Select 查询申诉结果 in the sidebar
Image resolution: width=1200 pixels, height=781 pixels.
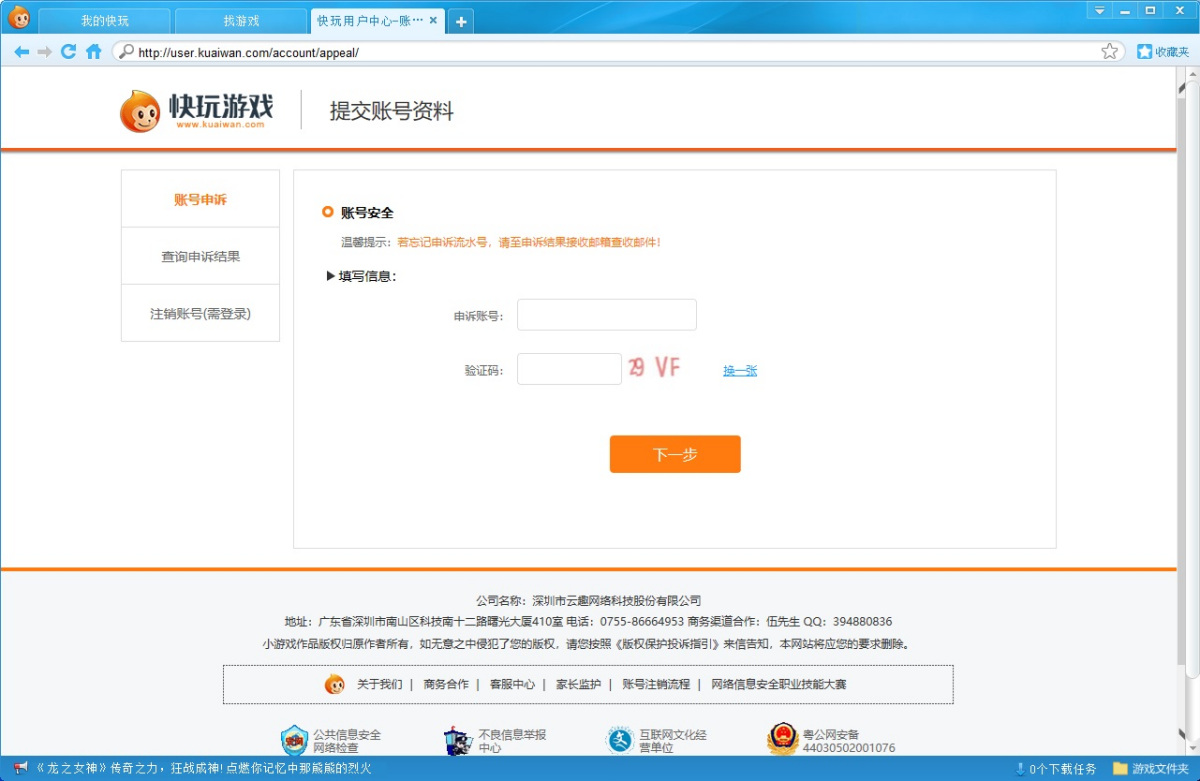tap(200, 257)
